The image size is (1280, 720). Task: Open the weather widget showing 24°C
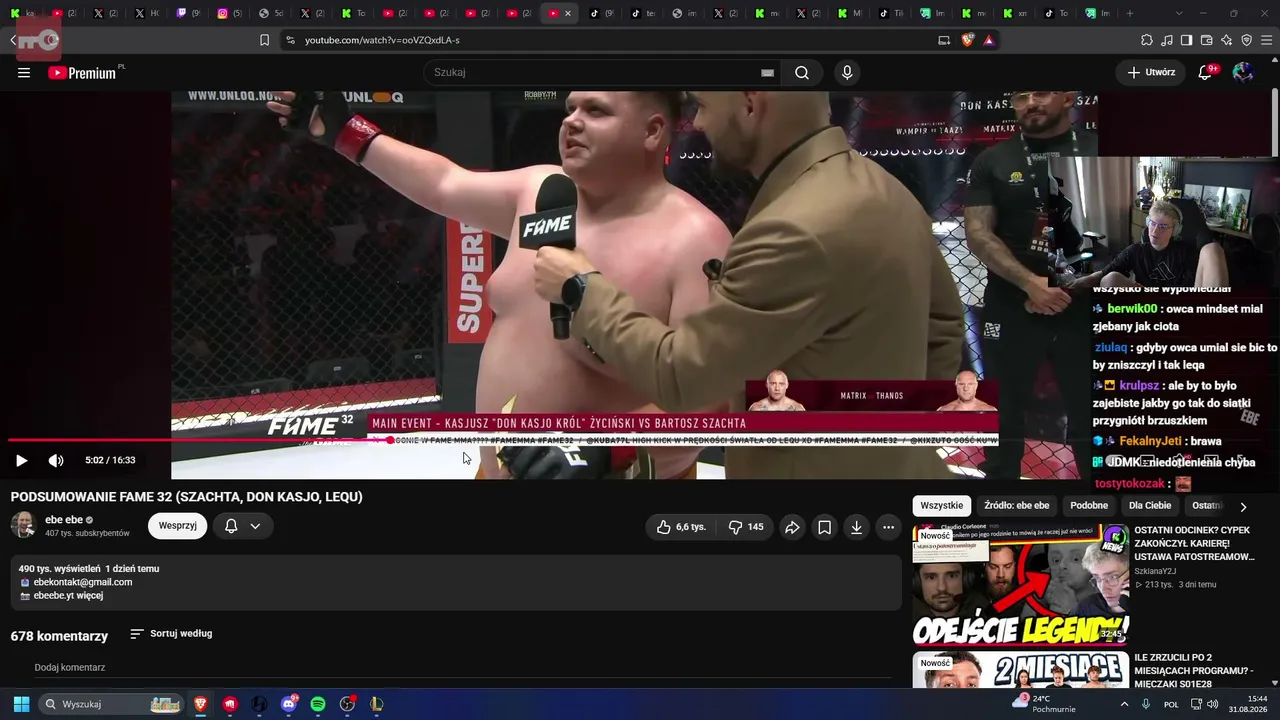(1043, 704)
